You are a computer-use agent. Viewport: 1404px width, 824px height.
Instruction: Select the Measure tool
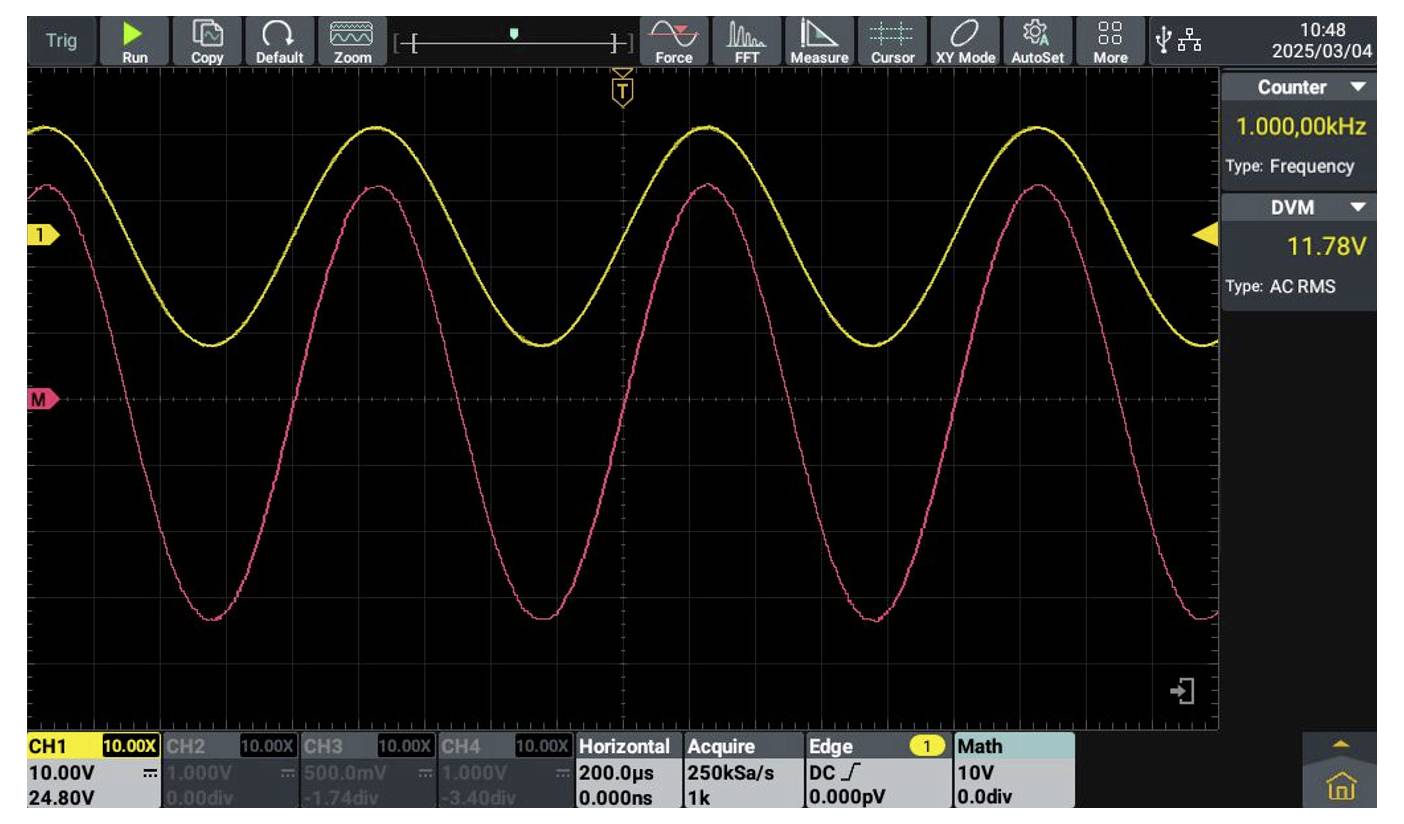813,32
